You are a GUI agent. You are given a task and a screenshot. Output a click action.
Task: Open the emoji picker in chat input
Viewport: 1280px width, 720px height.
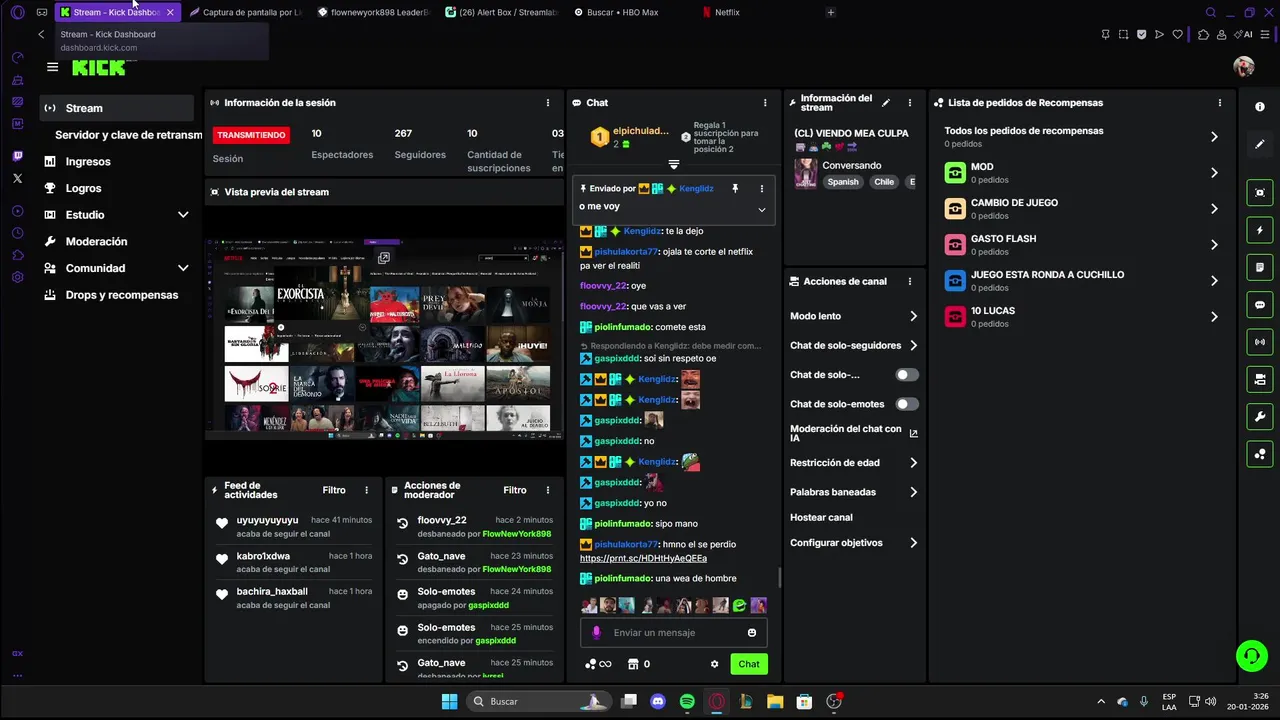coord(752,632)
